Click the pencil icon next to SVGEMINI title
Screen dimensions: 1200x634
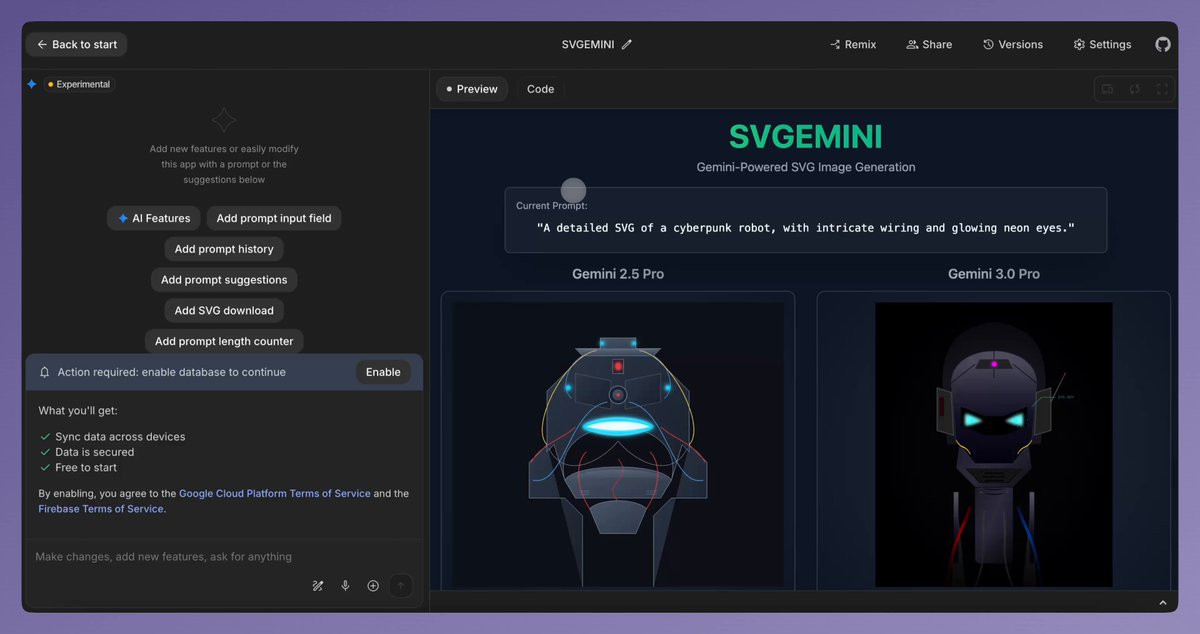(627, 44)
